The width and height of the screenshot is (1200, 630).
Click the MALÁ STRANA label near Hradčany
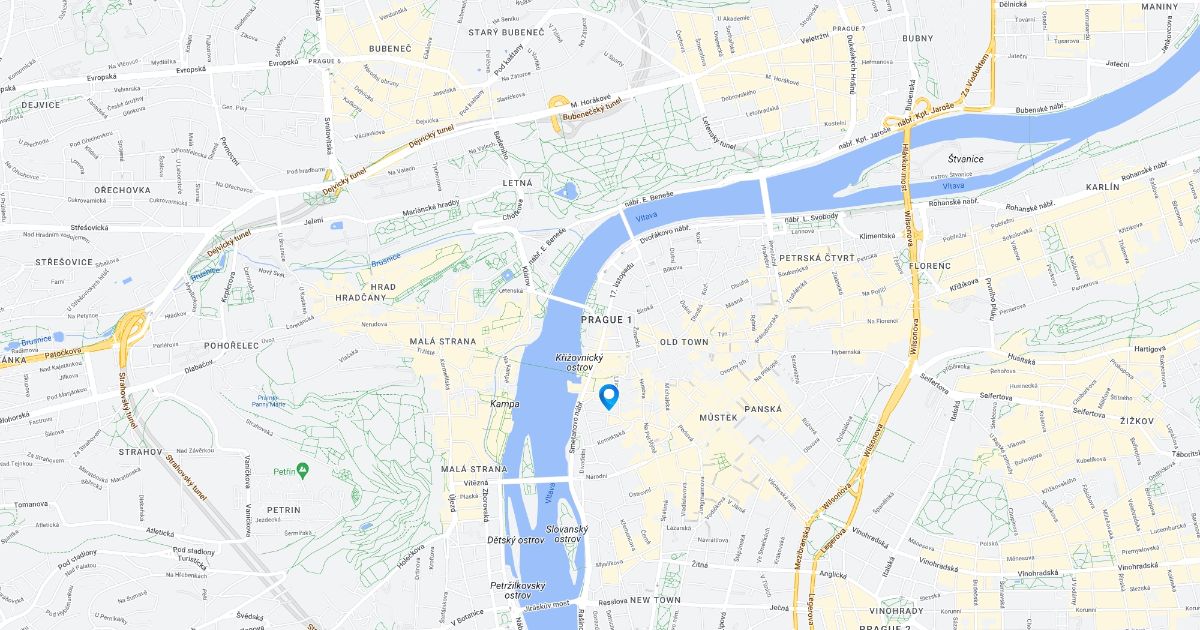click(443, 342)
